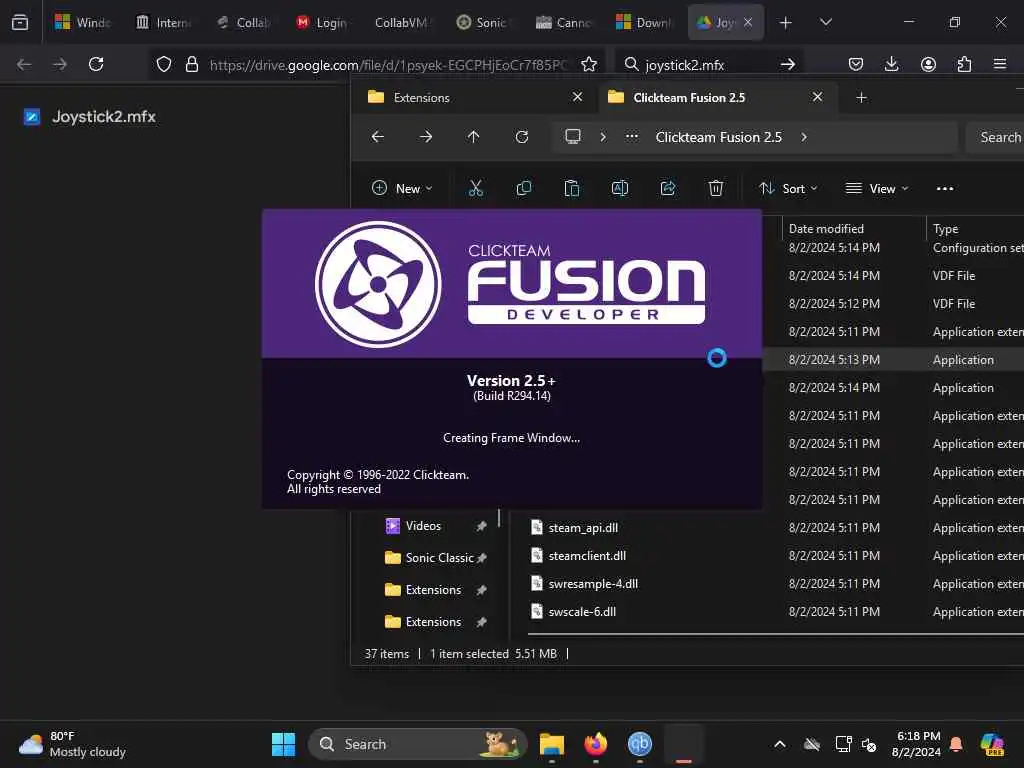The image size is (1024, 768).
Task: Reload the Firefox page
Action: [x=96, y=64]
